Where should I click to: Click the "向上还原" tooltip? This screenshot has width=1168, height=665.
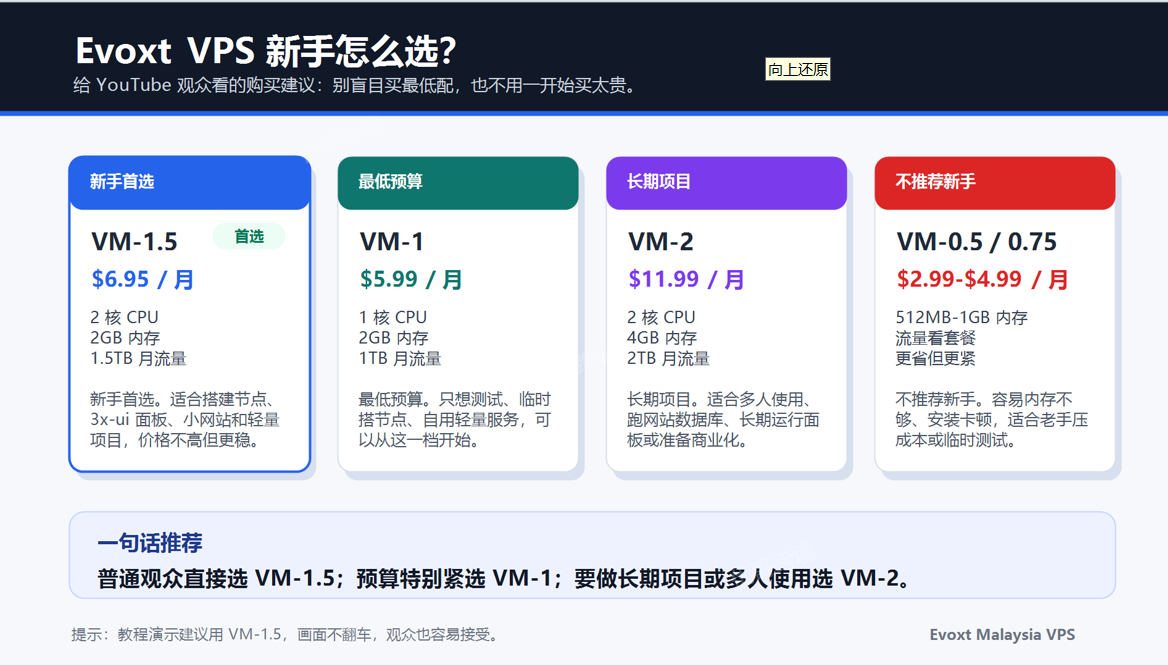coord(798,69)
